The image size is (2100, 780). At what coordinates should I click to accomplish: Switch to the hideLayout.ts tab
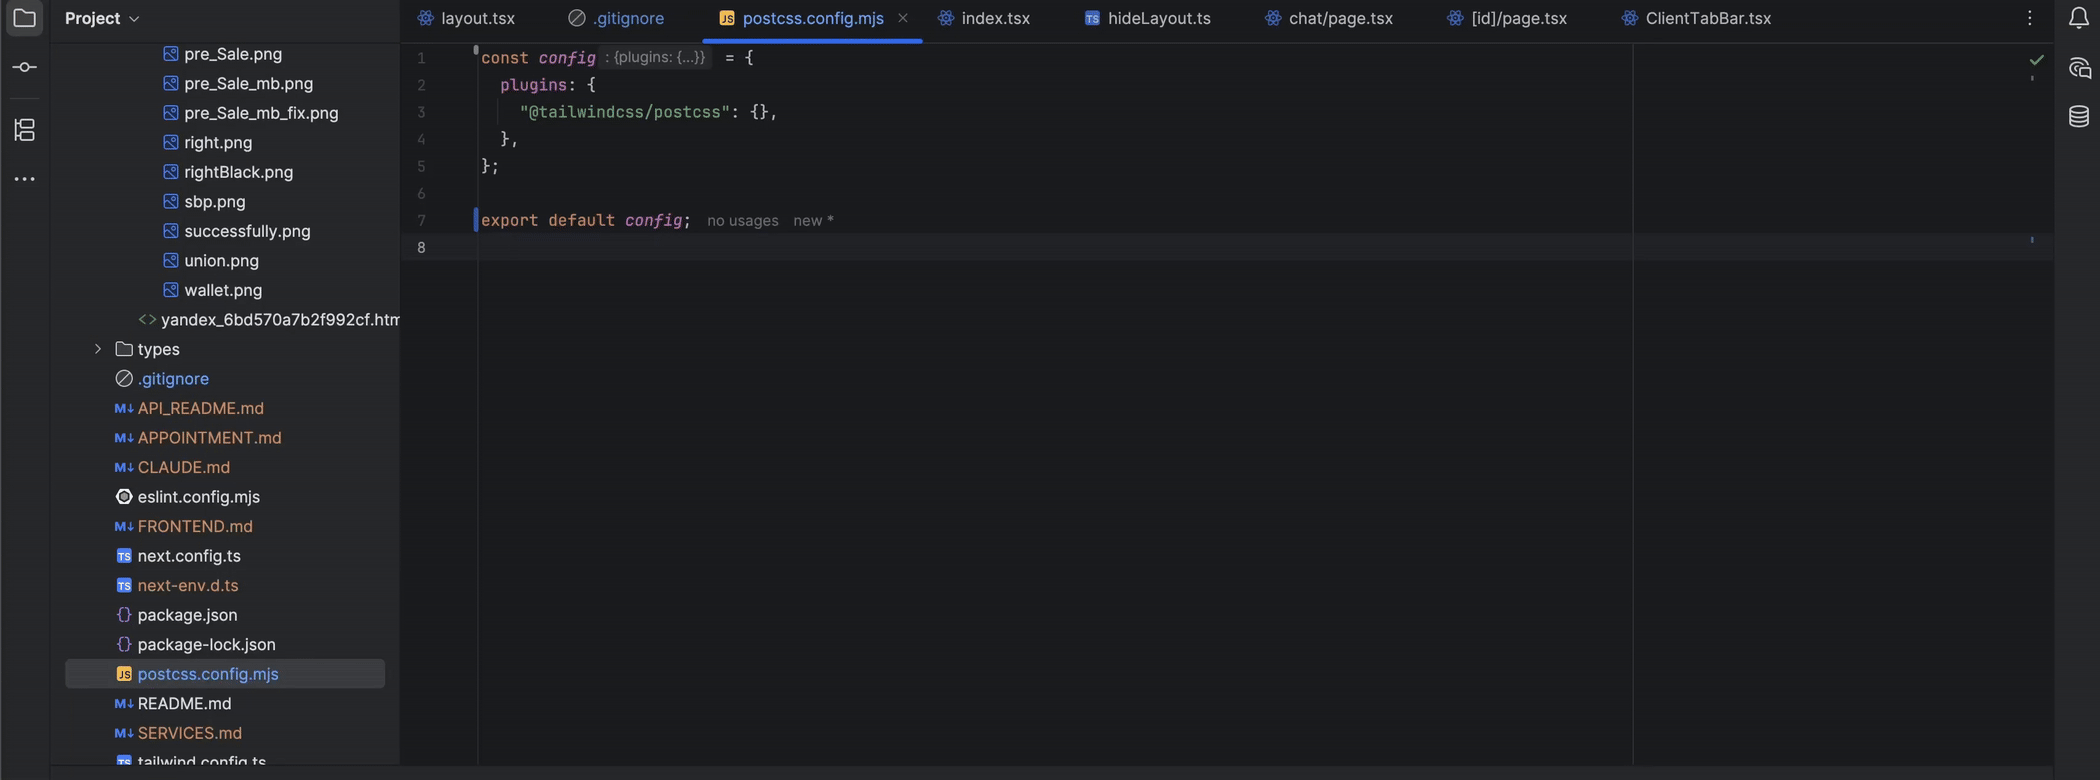click(1148, 18)
